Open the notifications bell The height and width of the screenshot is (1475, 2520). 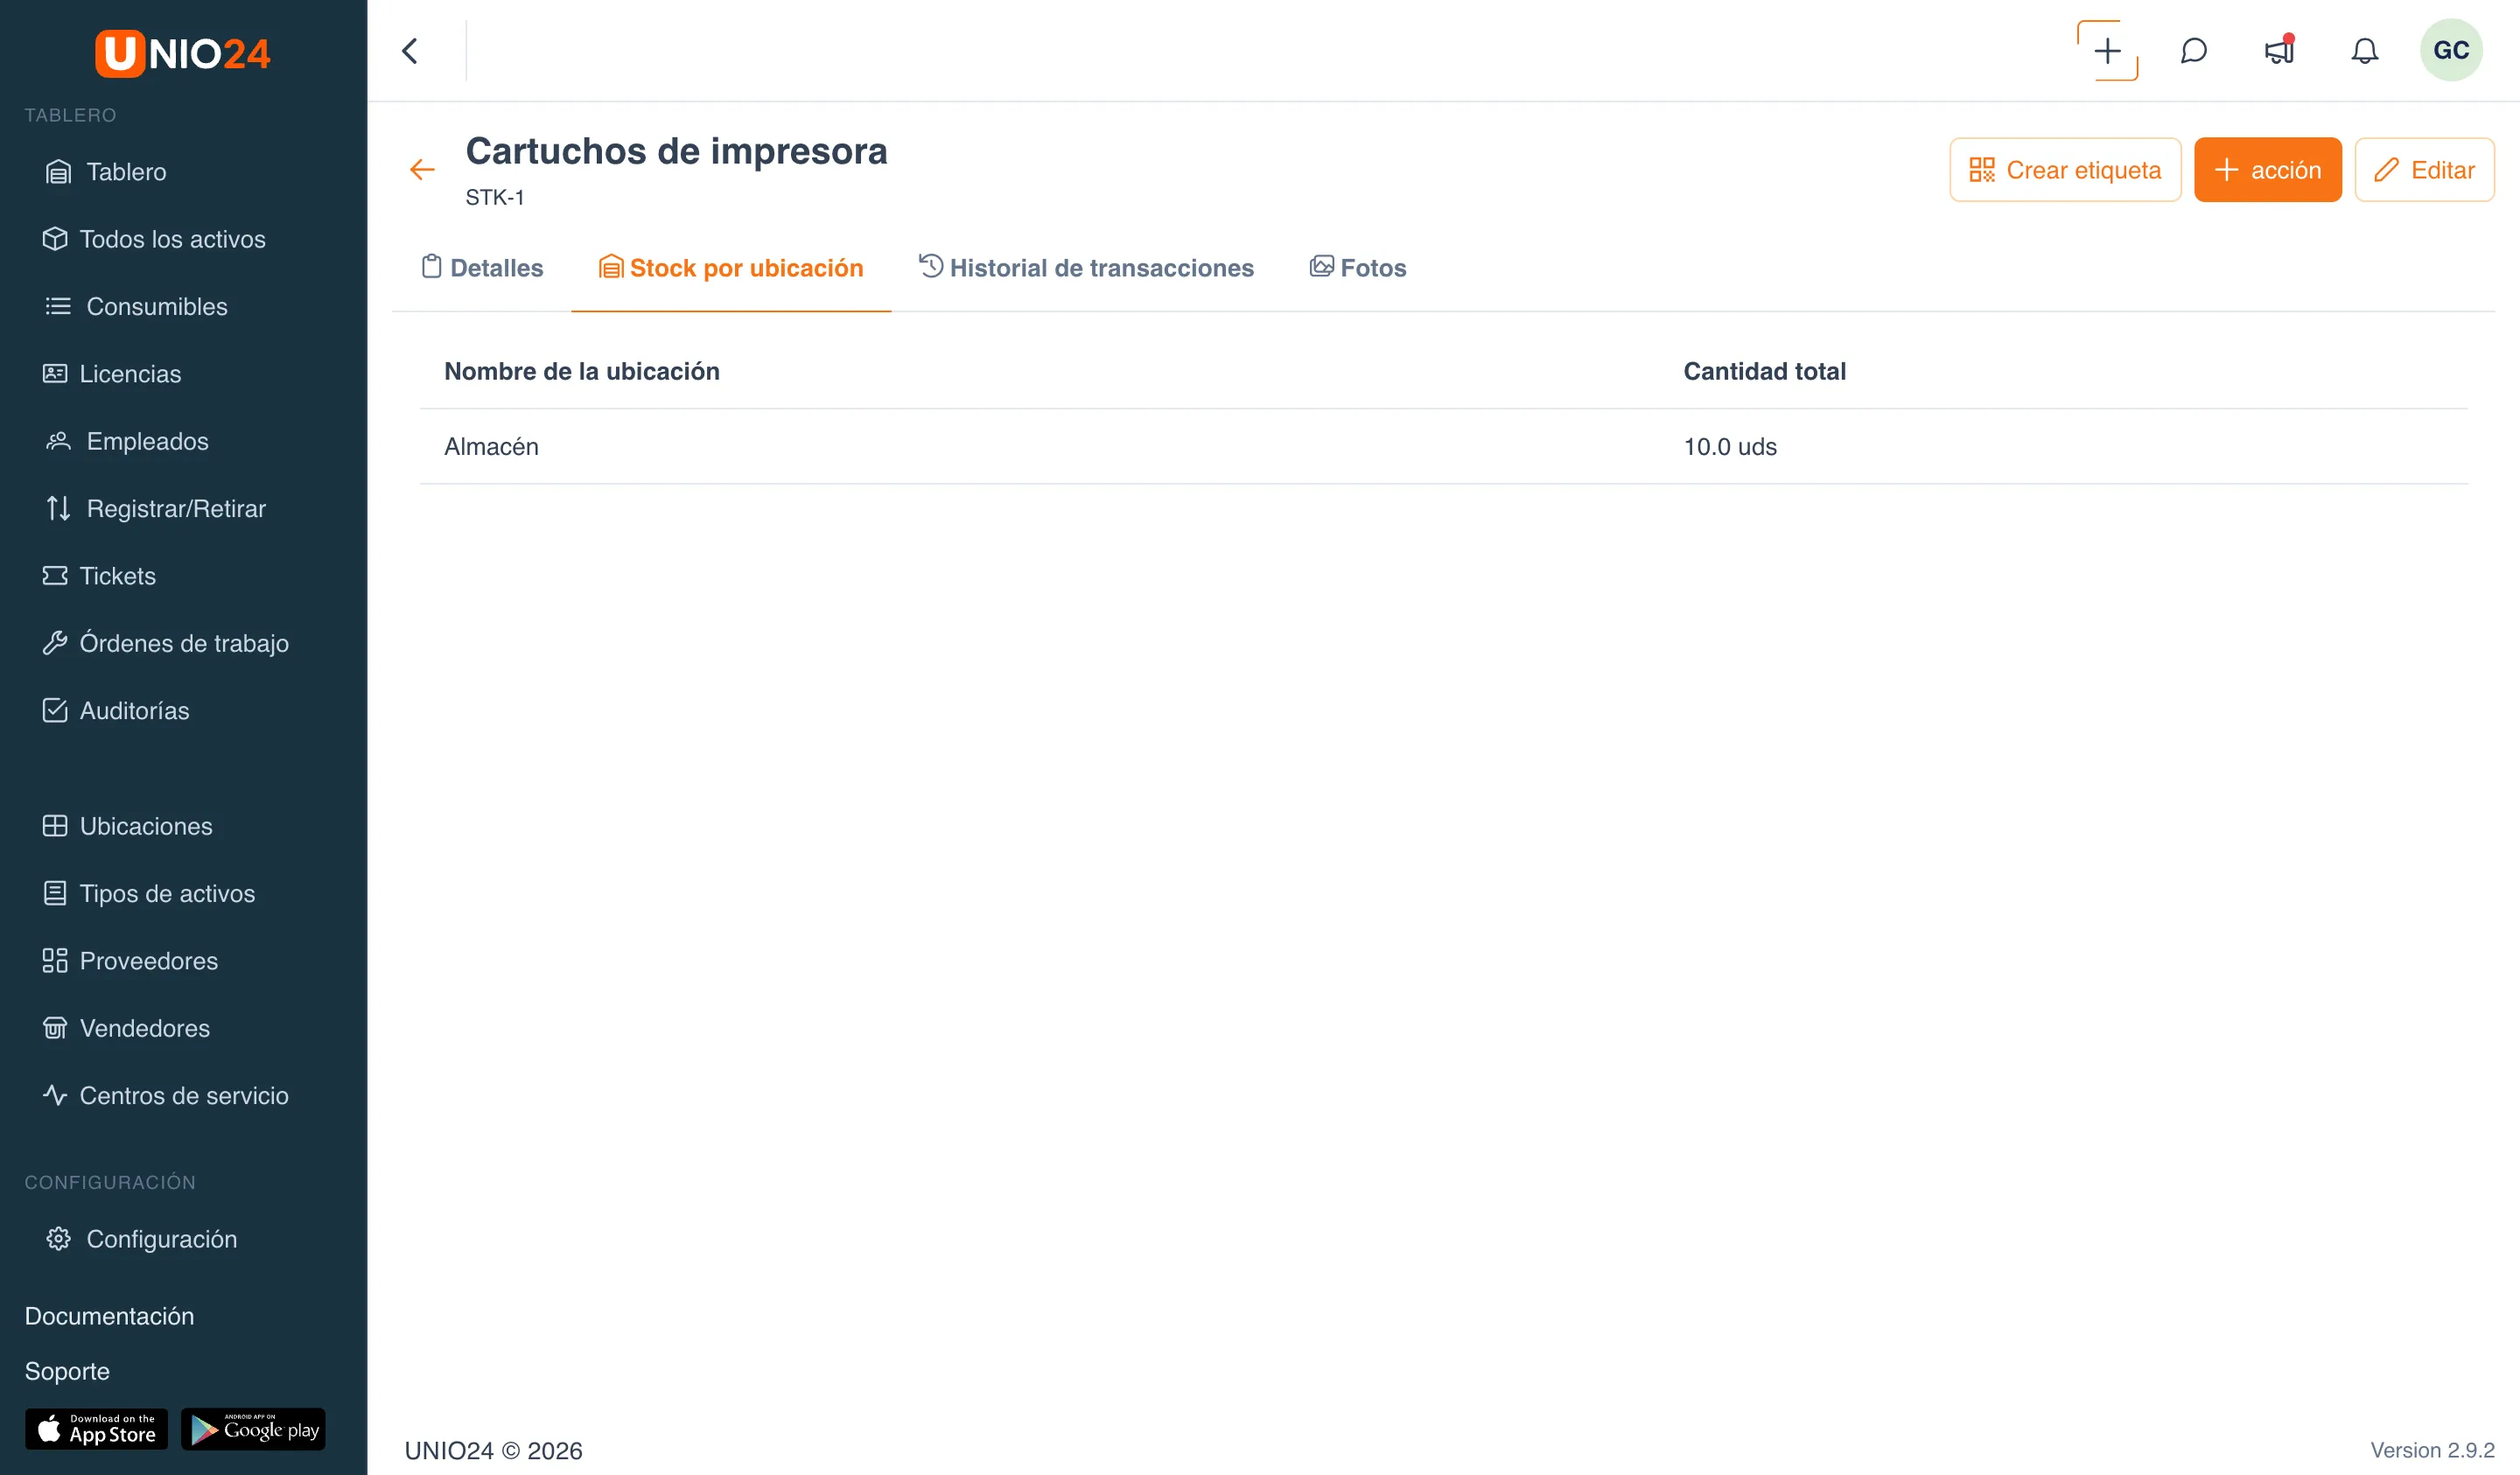[x=2364, y=51]
